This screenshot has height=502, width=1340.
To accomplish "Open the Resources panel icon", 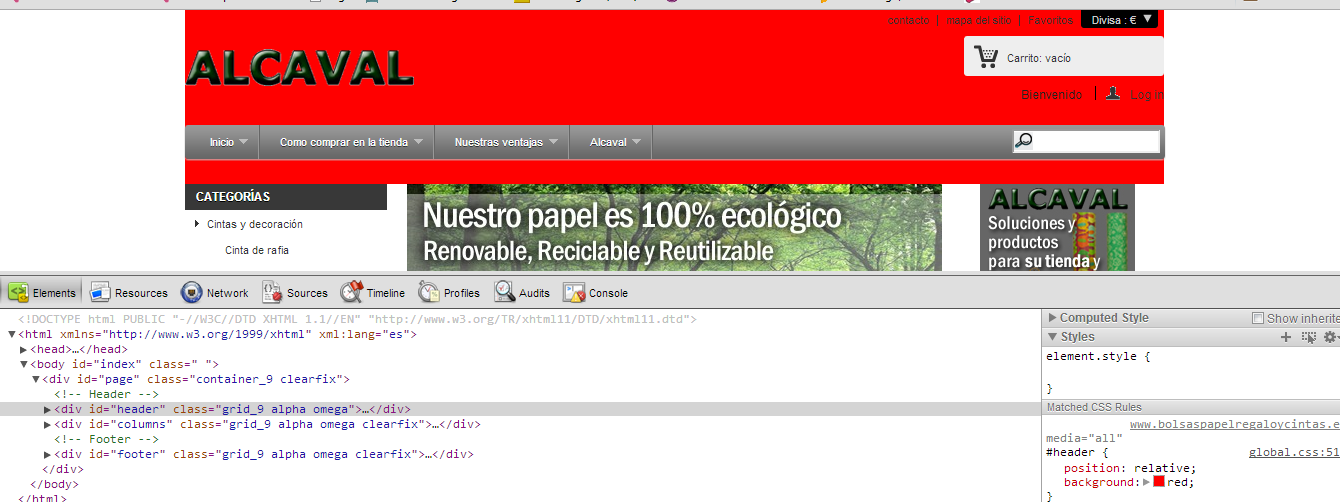I will point(100,292).
